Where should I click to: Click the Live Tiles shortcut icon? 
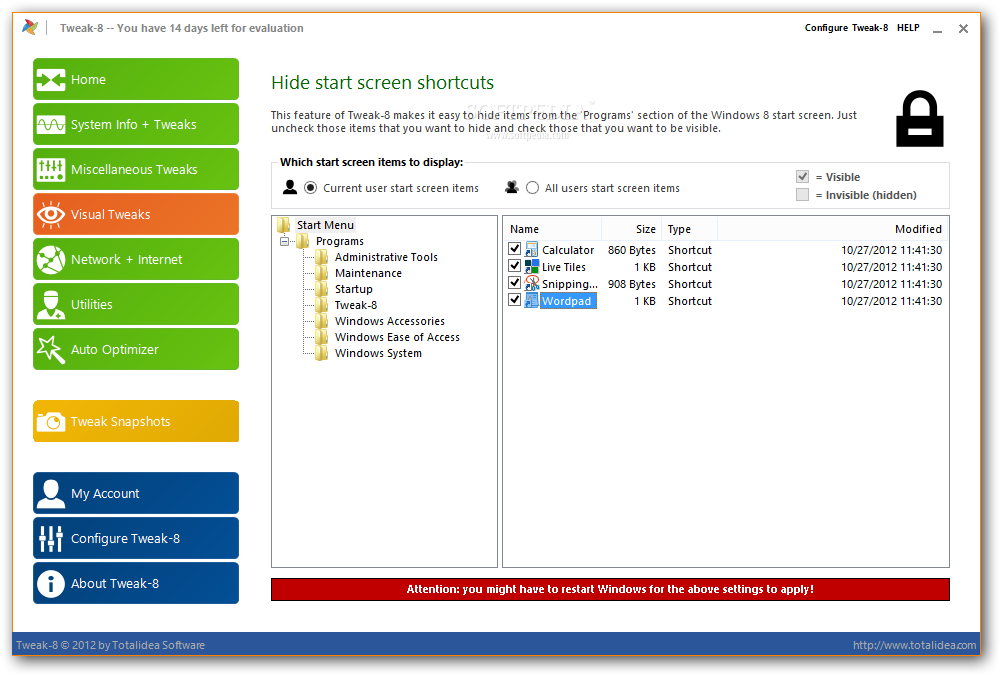click(531, 267)
